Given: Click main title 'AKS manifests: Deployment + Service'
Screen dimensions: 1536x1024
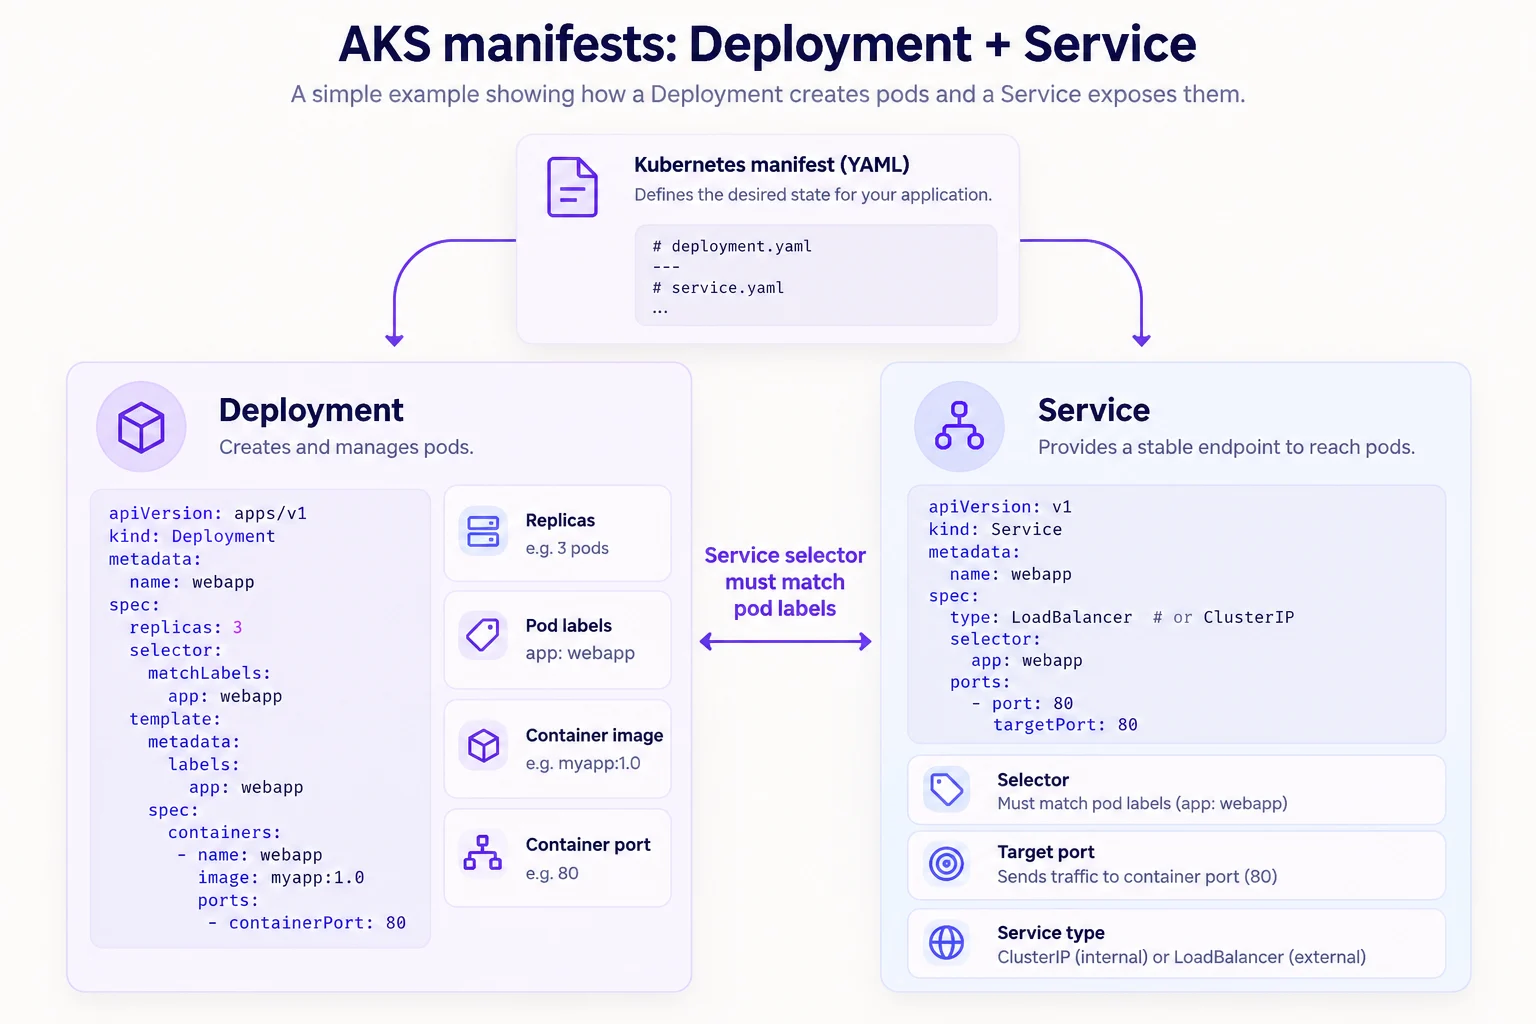Looking at the screenshot, I should click(x=768, y=44).
